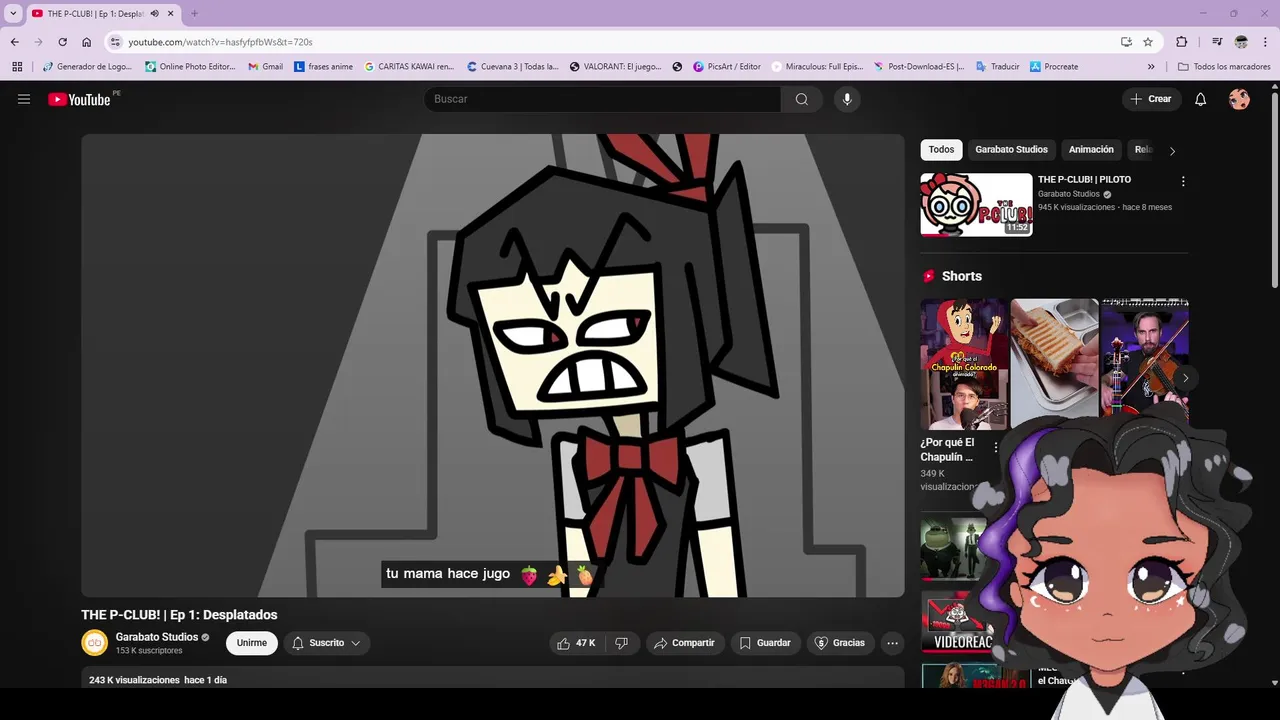Screen dimensions: 1280x720
Task: Open the Chrome home page button
Action: 86,42
